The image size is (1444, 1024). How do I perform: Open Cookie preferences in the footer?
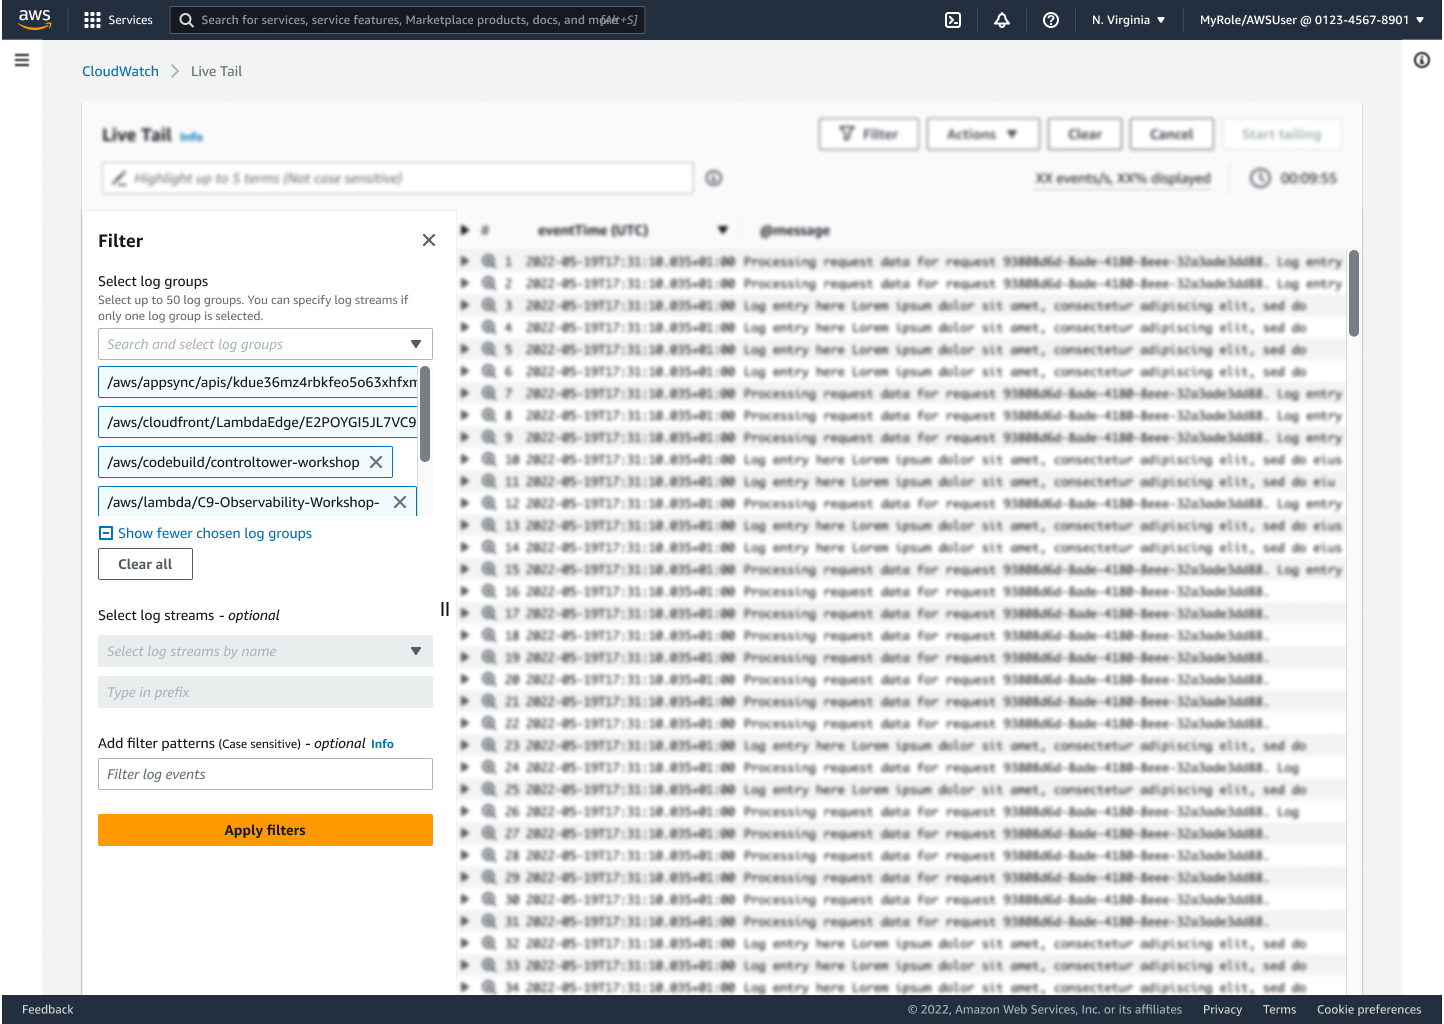point(1369,1010)
